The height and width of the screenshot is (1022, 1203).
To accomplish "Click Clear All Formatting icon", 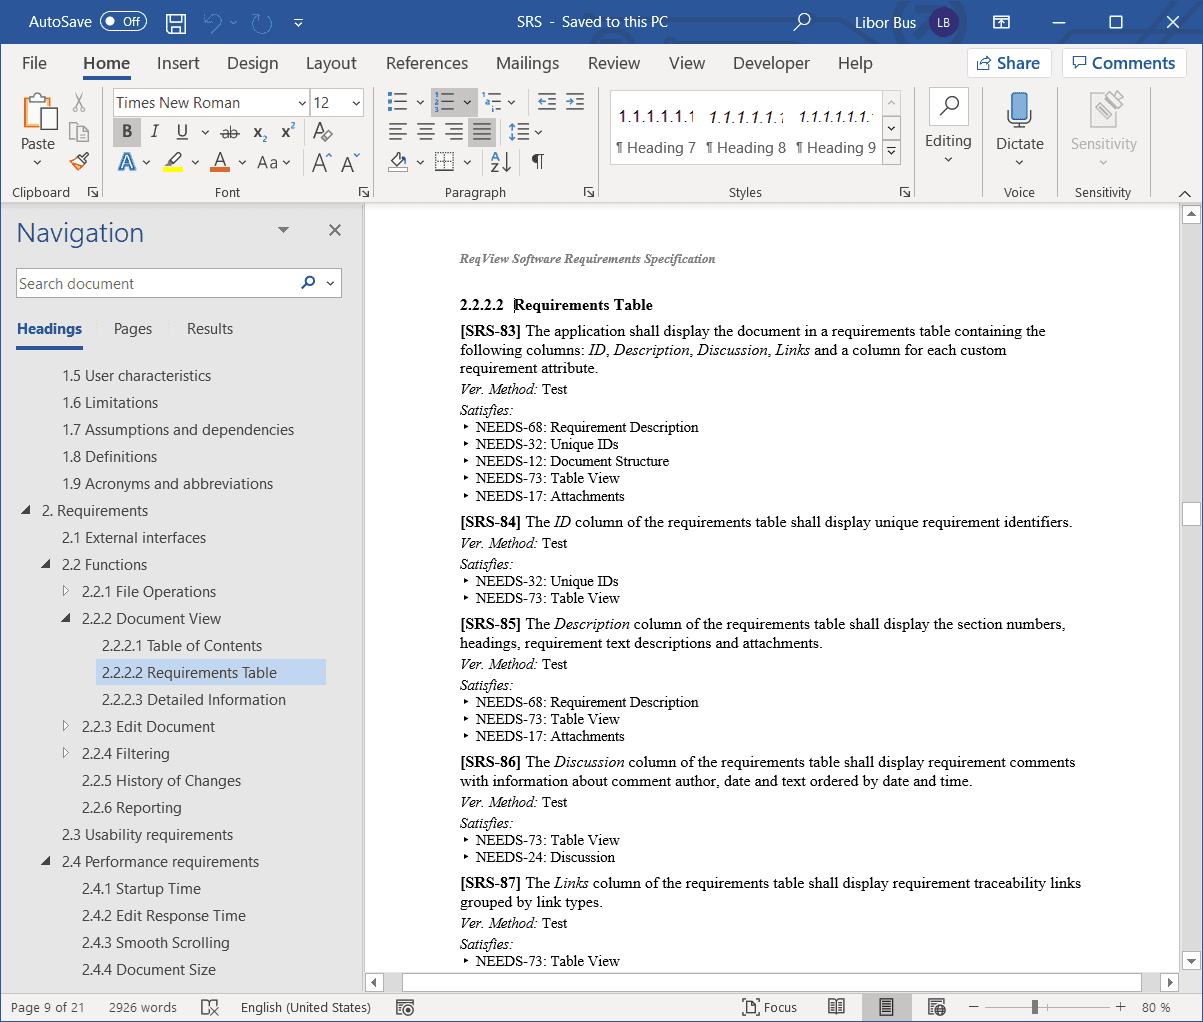I will pyautogui.click(x=322, y=131).
